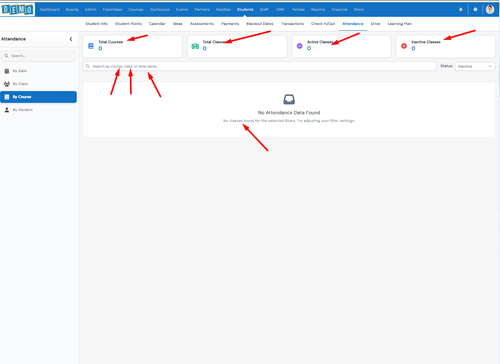Switch to the Attendance tab

(x=353, y=24)
